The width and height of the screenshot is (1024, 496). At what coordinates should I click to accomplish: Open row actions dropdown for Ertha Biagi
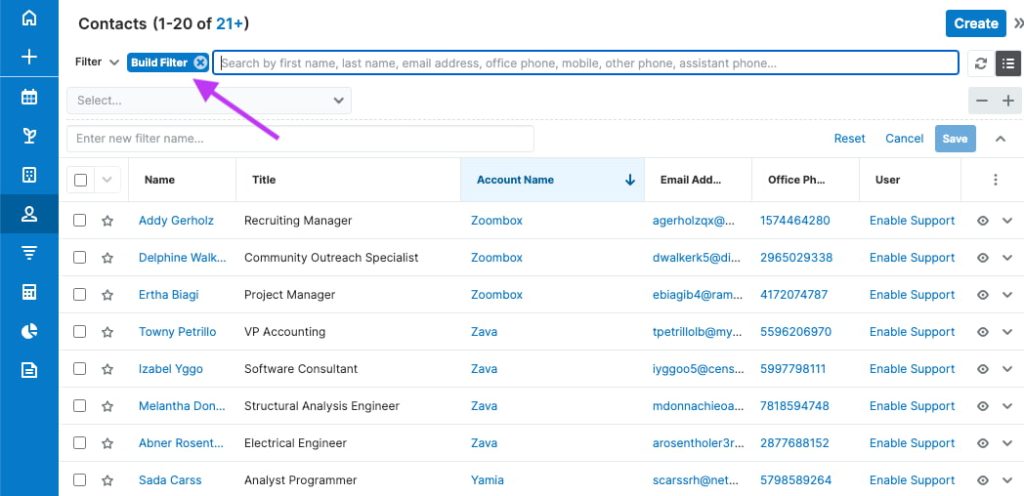point(1007,295)
